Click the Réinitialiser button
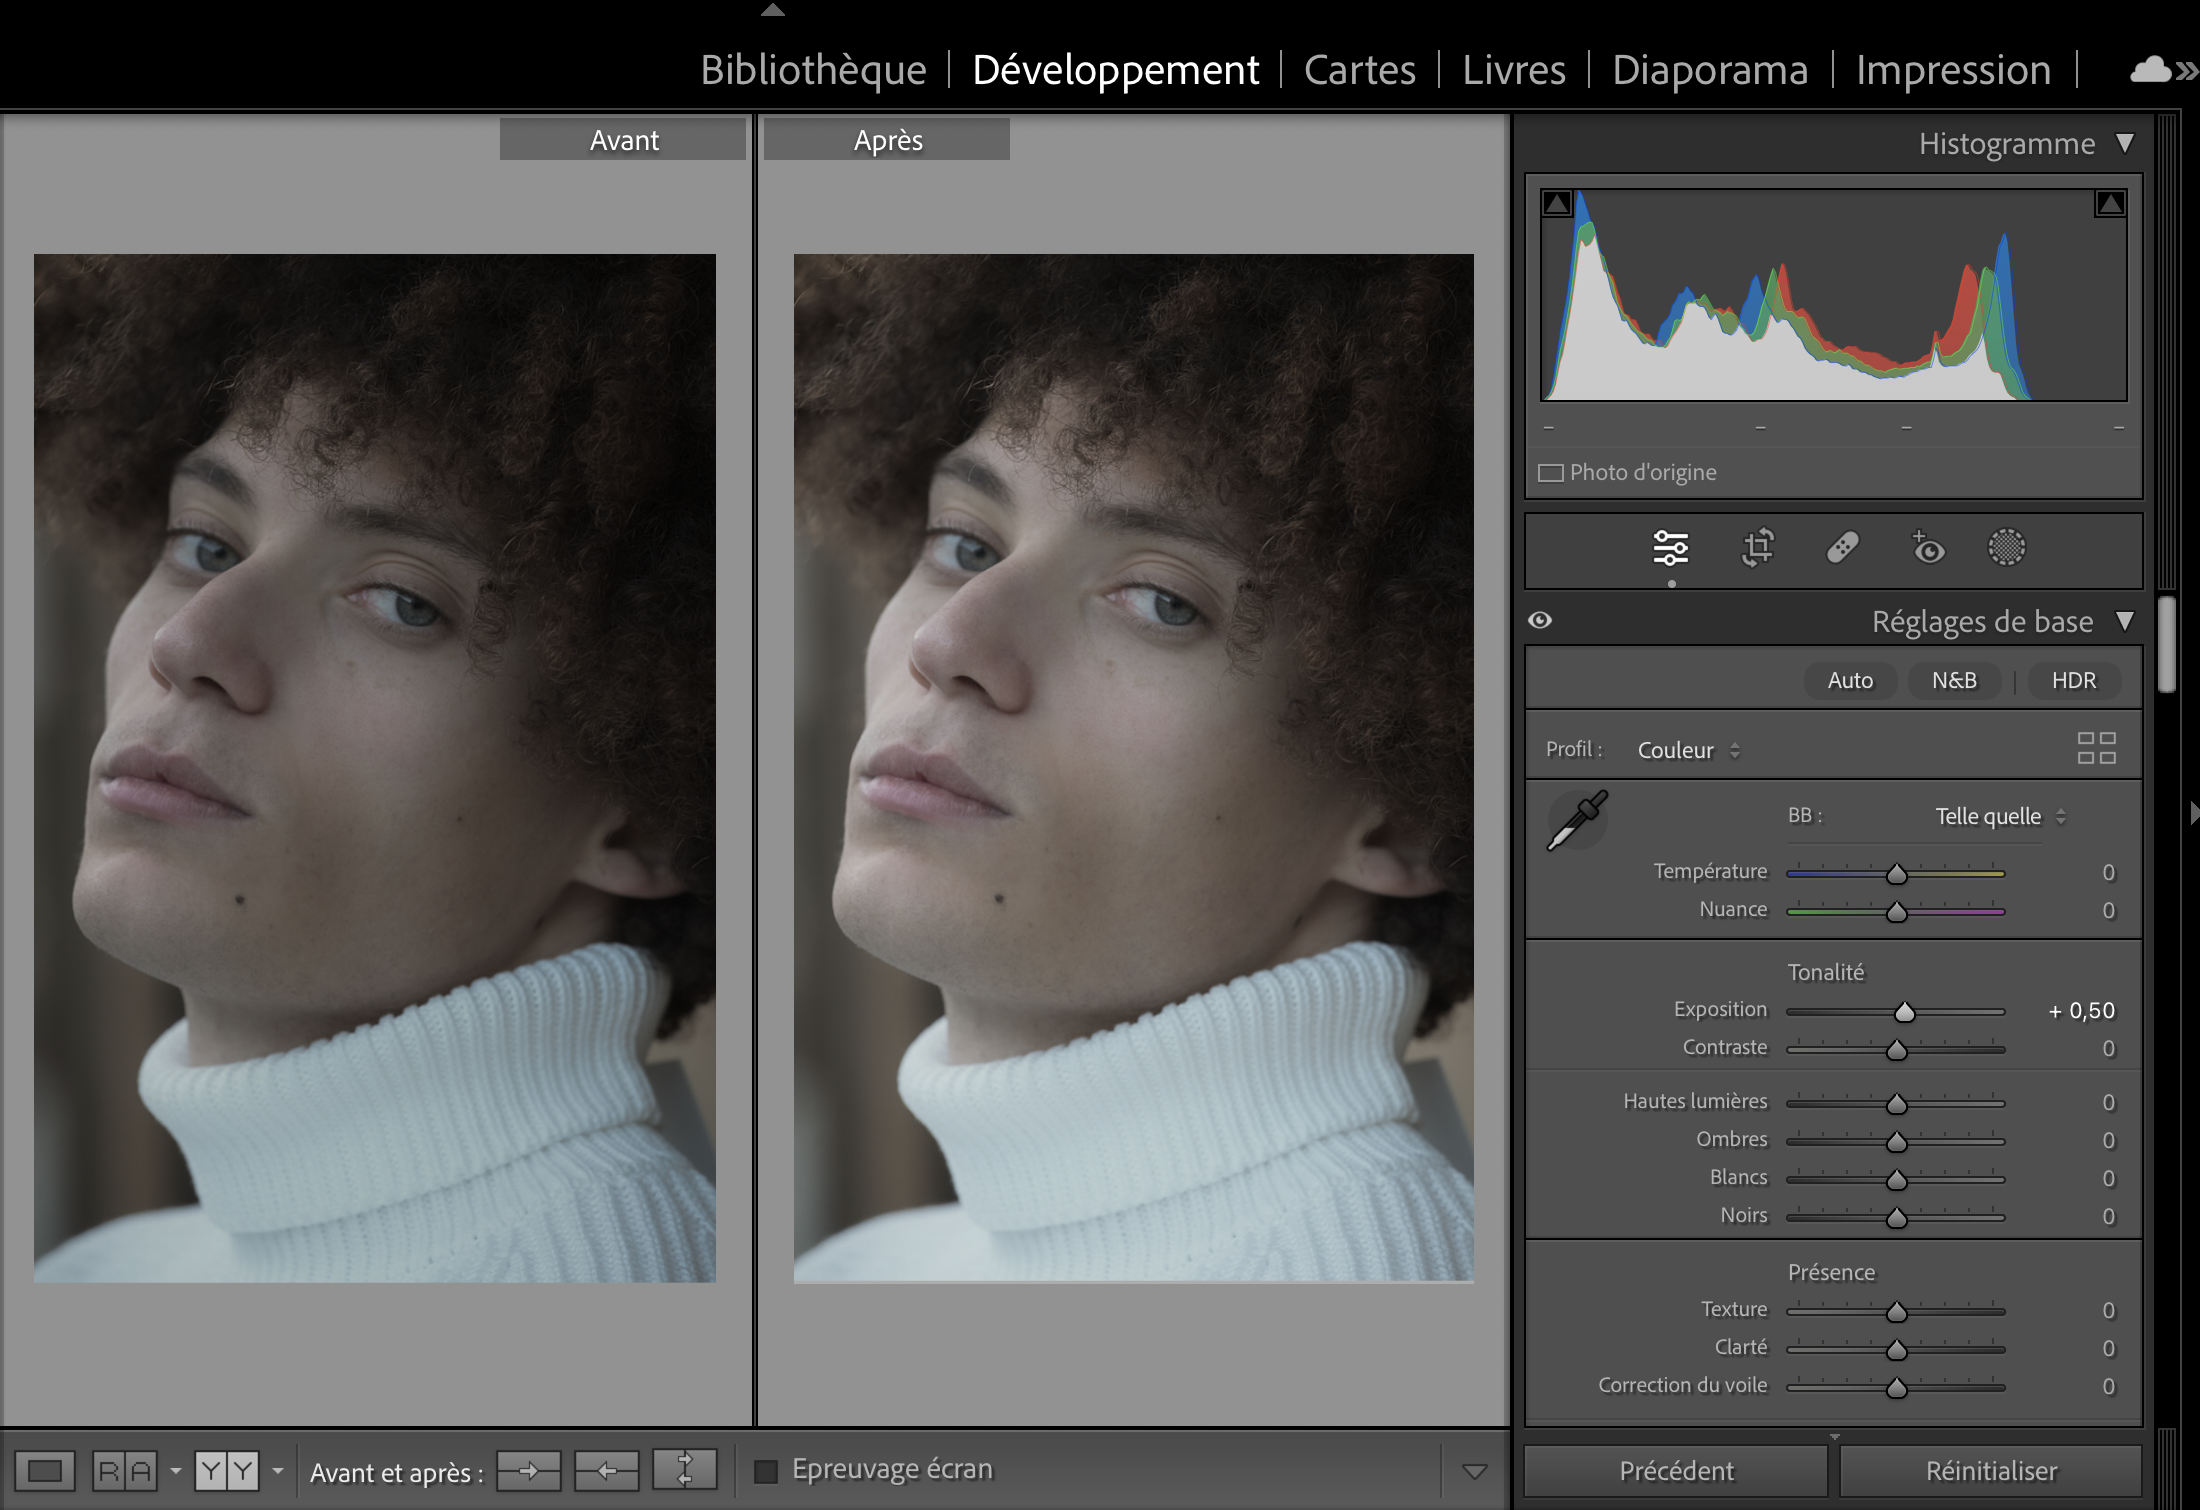 click(x=1990, y=1471)
